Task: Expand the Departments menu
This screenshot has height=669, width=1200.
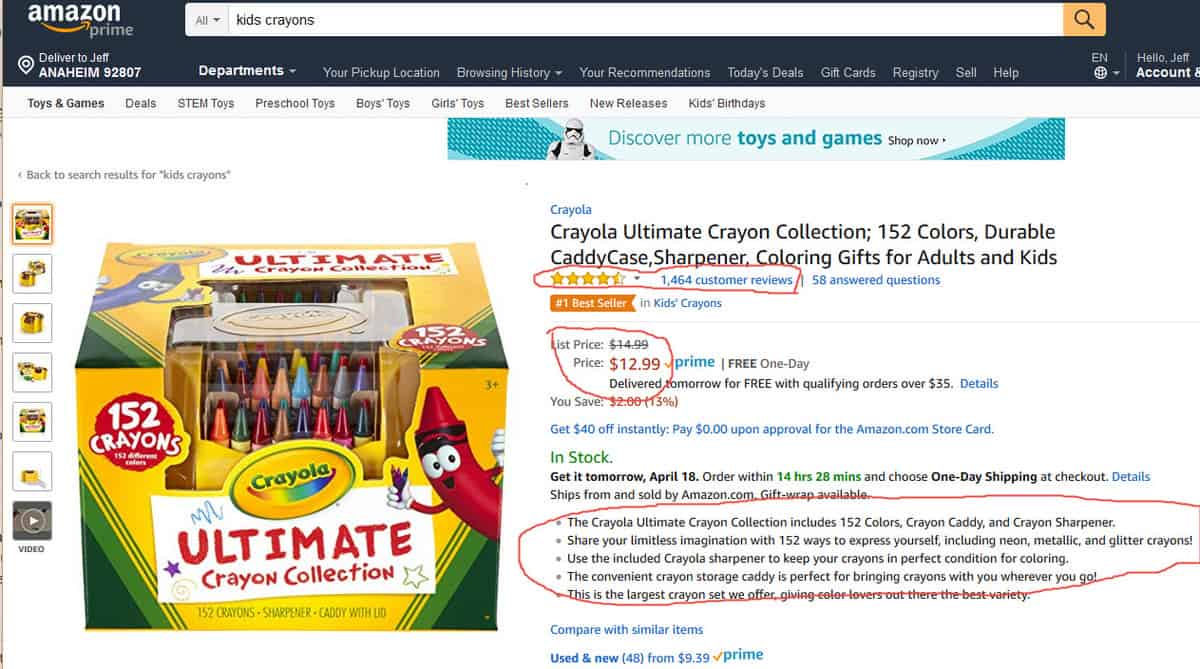Action: point(247,71)
